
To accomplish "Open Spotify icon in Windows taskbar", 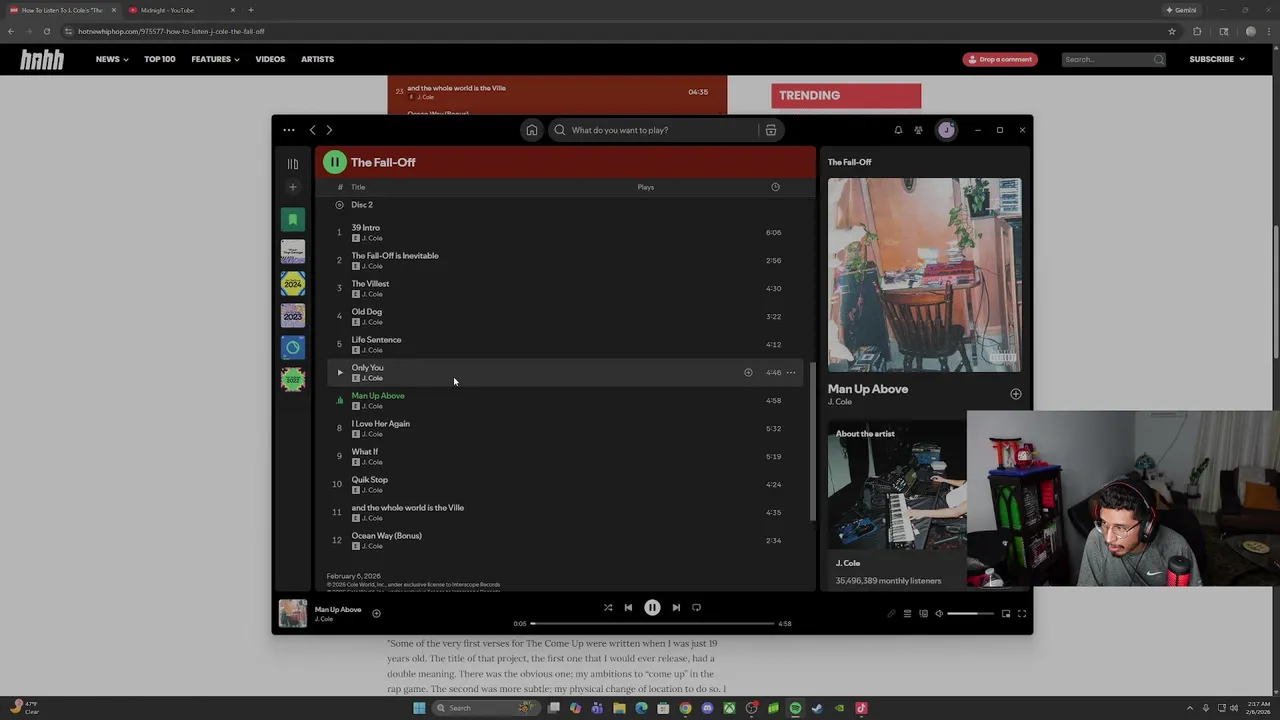I will pos(795,708).
